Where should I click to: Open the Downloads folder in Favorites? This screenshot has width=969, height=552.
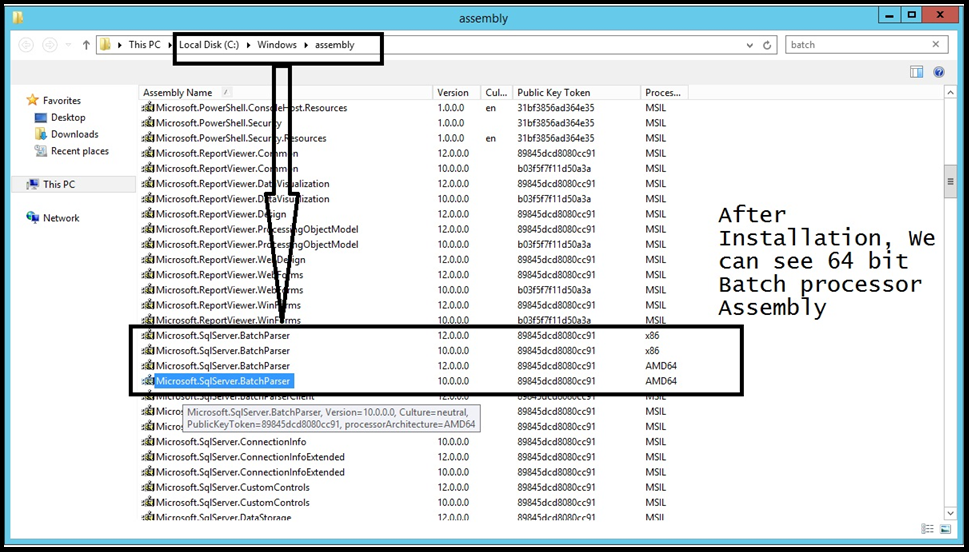point(74,134)
